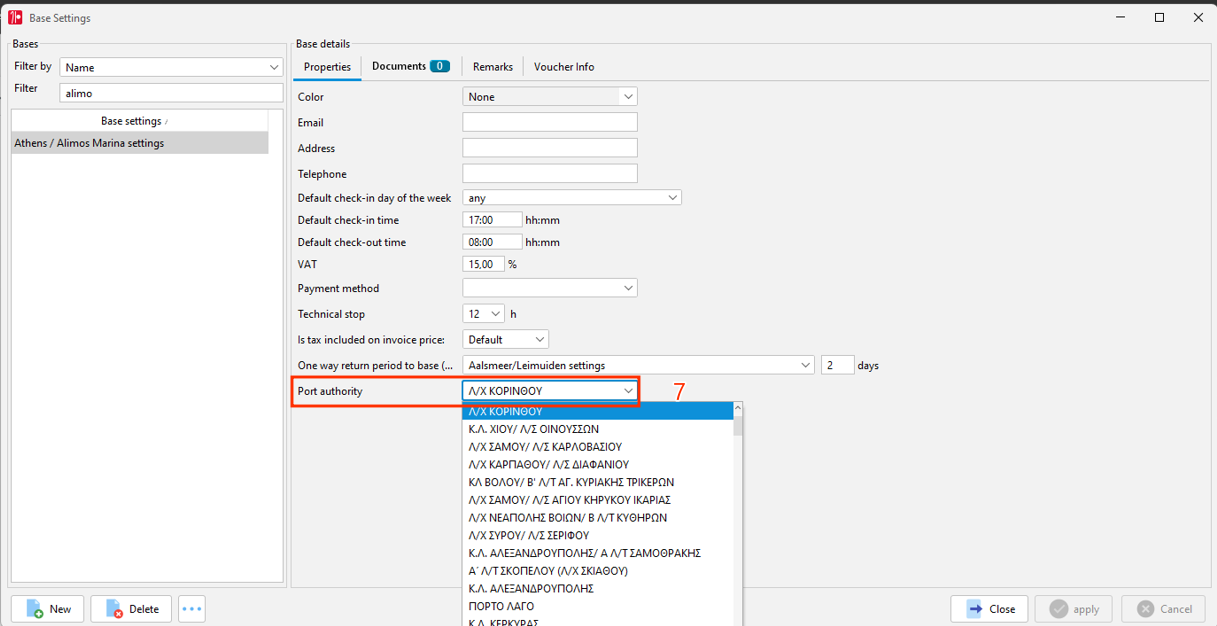Open the Filter by Name dropdown
This screenshot has width=1217, height=626.
click(172, 67)
